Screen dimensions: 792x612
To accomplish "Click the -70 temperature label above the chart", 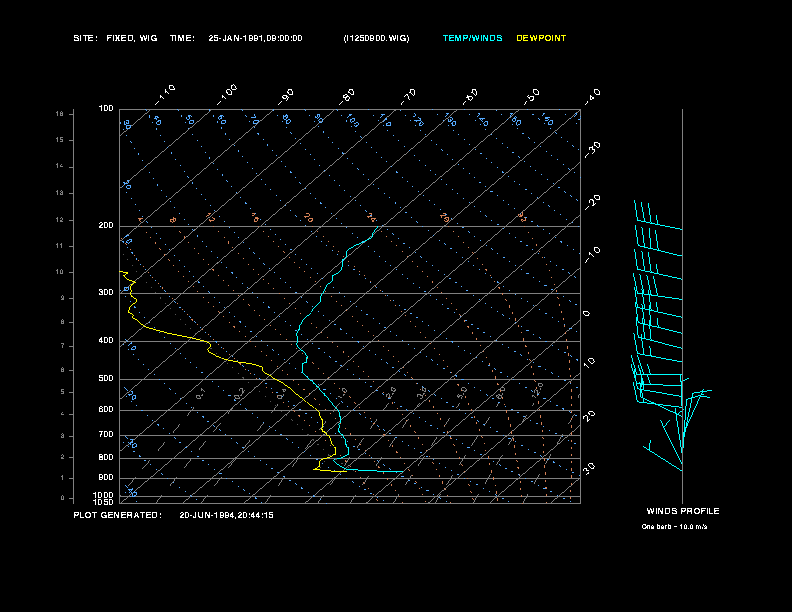I will click(x=409, y=96).
